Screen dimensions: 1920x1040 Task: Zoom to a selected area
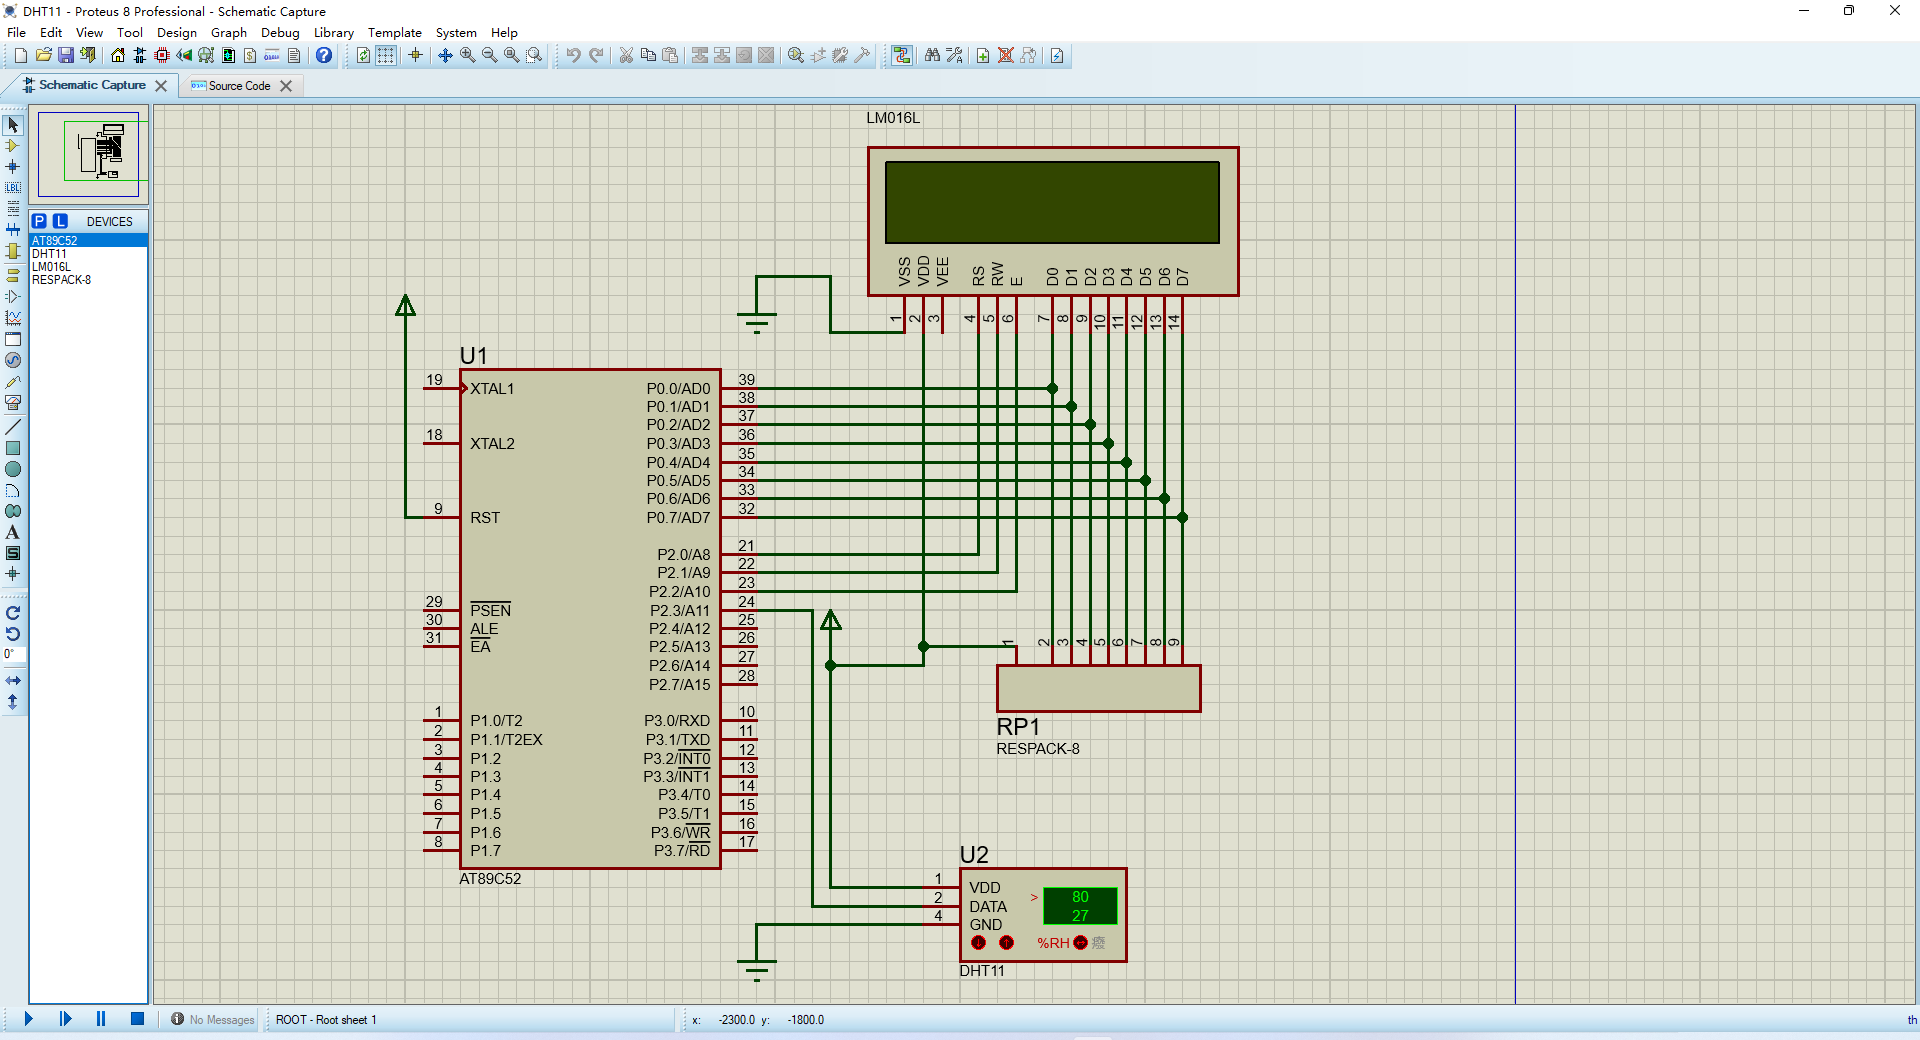coord(534,55)
